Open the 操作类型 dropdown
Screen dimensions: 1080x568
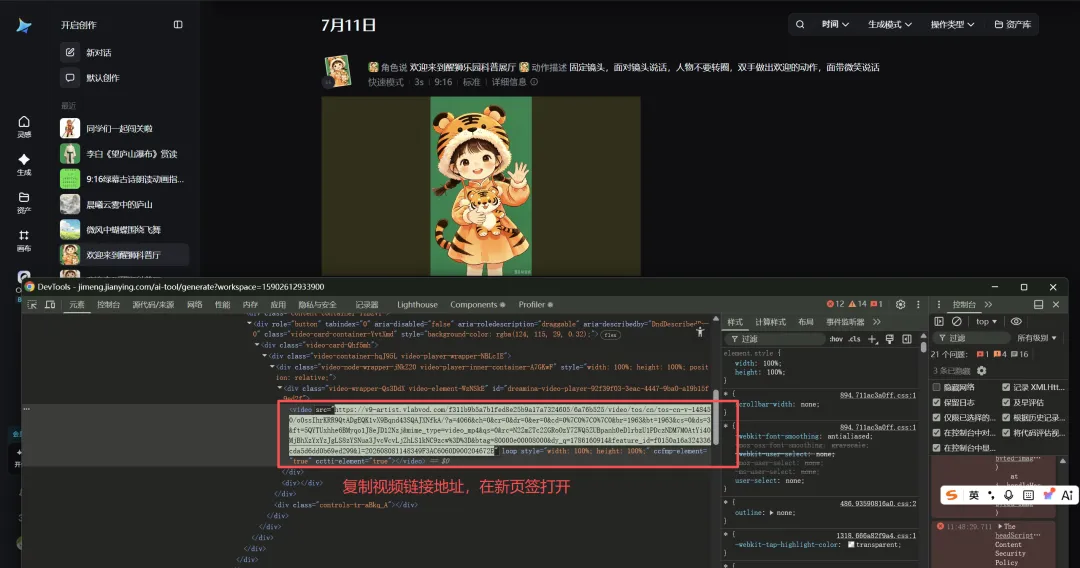tap(953, 25)
